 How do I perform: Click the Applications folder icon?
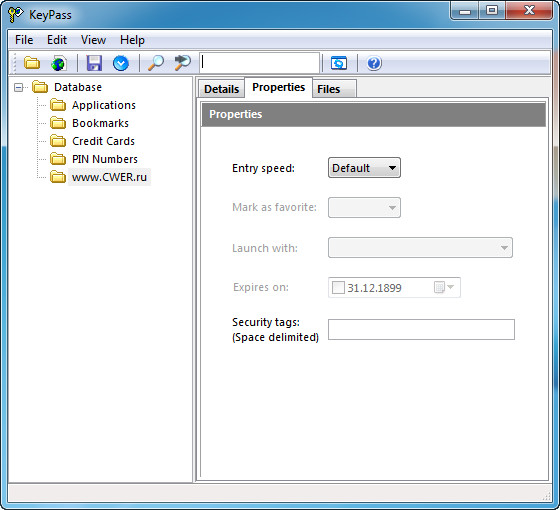(58, 105)
